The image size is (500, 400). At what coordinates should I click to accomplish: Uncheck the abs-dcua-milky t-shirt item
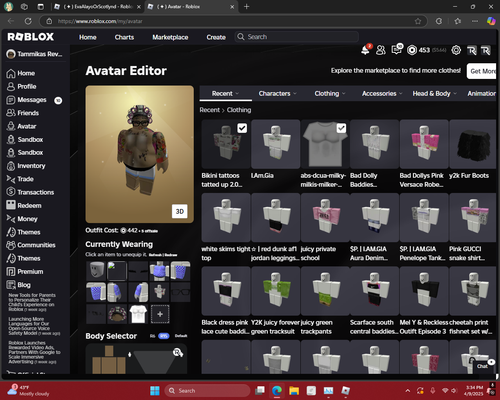pos(341,128)
